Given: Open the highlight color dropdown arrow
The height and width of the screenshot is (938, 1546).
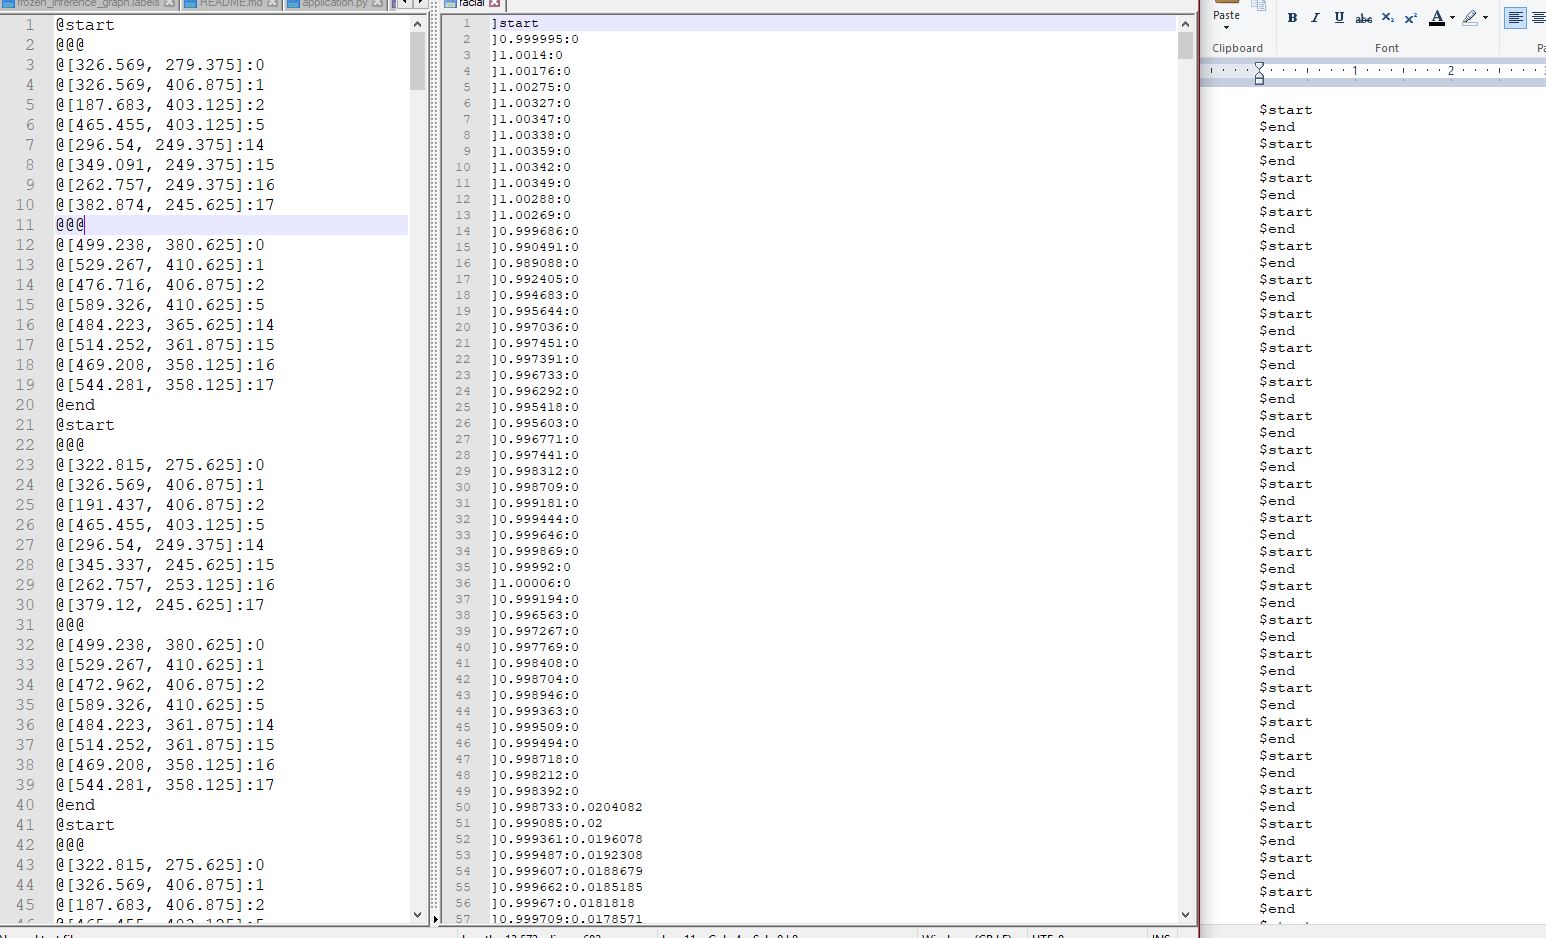Looking at the screenshot, I should coord(1485,18).
